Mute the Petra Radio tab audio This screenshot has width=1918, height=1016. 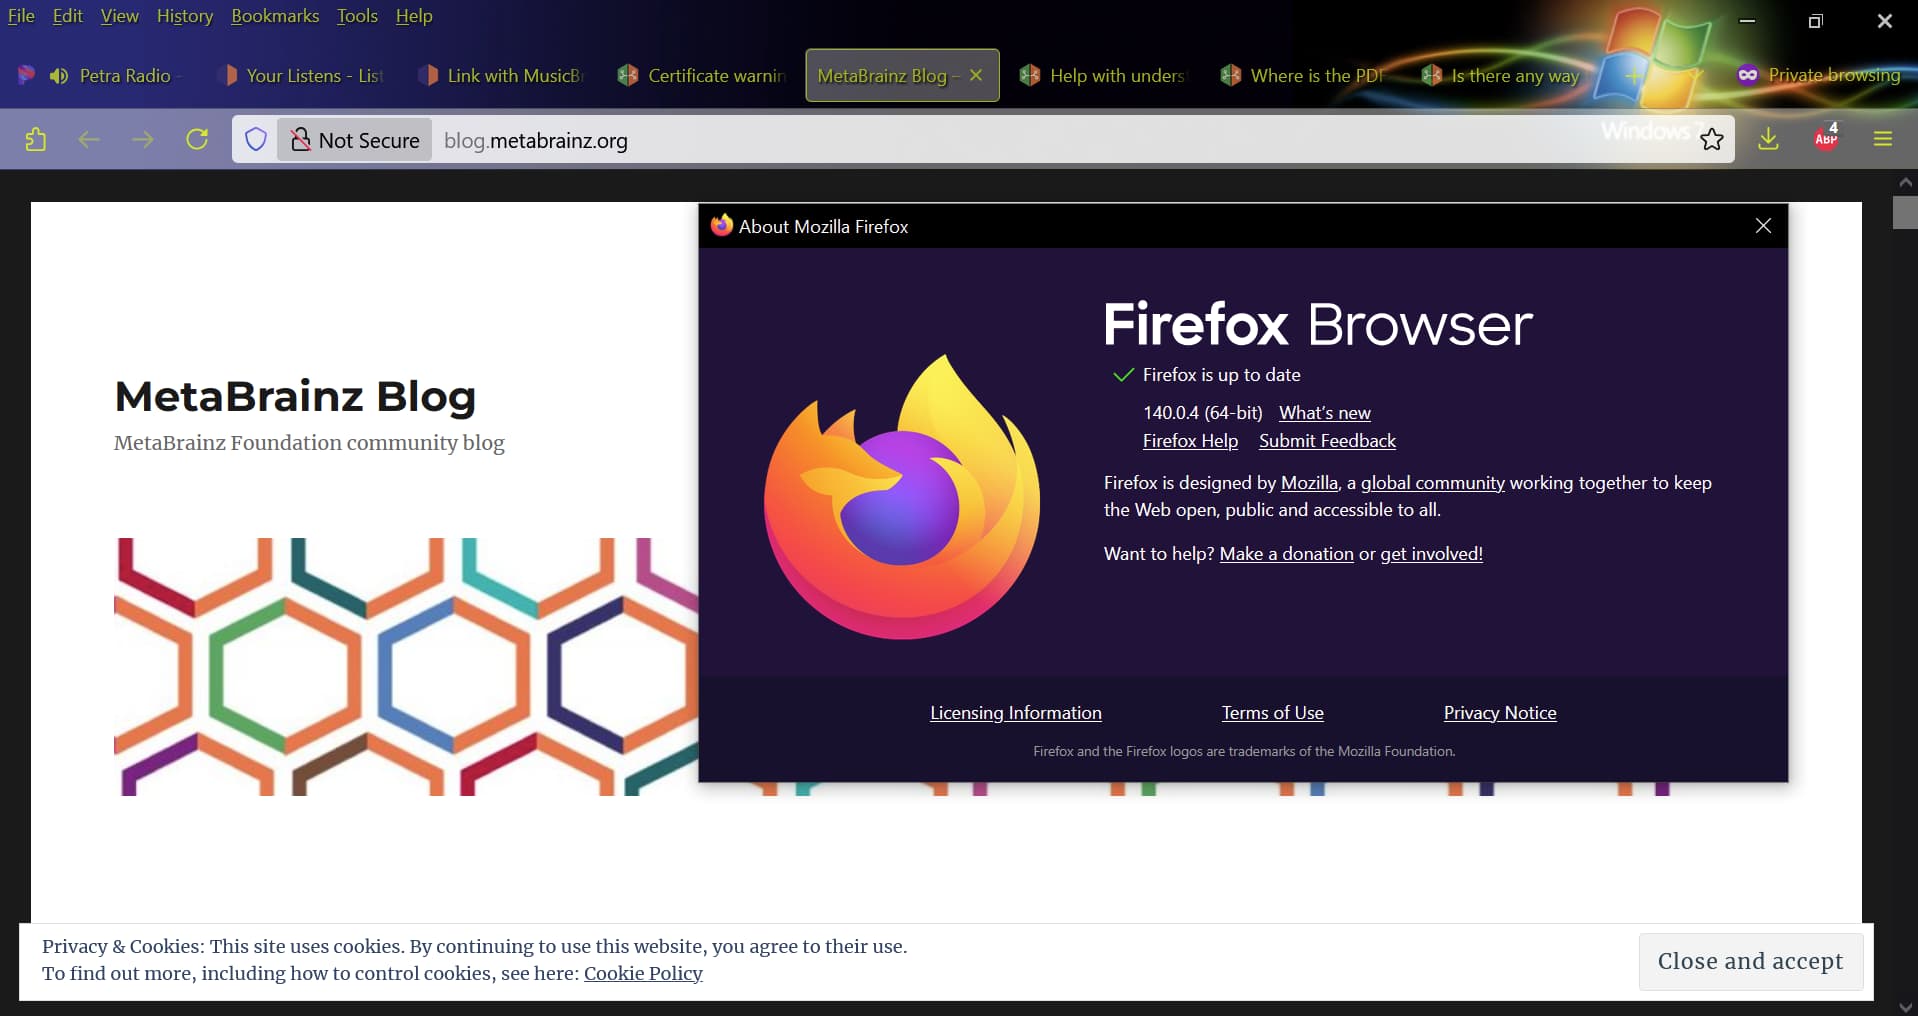click(59, 76)
